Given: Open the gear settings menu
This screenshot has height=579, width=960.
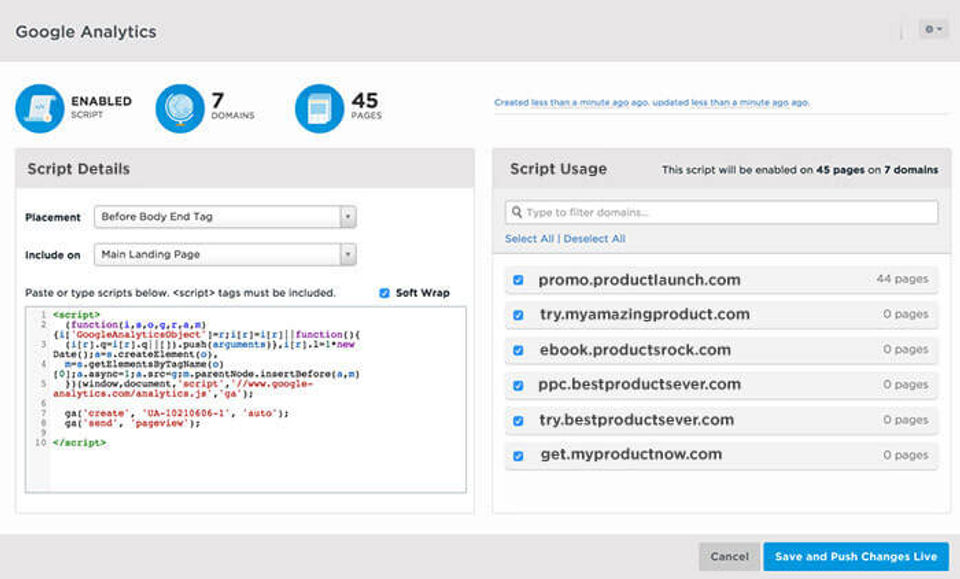Looking at the screenshot, I should point(933,29).
